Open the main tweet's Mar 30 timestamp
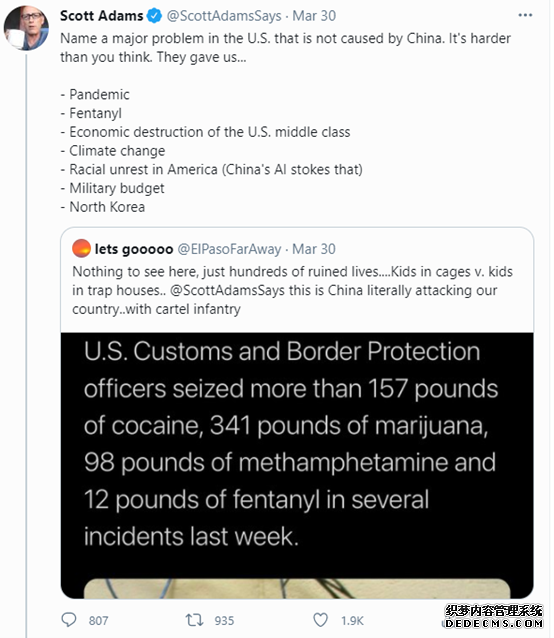 click(x=314, y=16)
